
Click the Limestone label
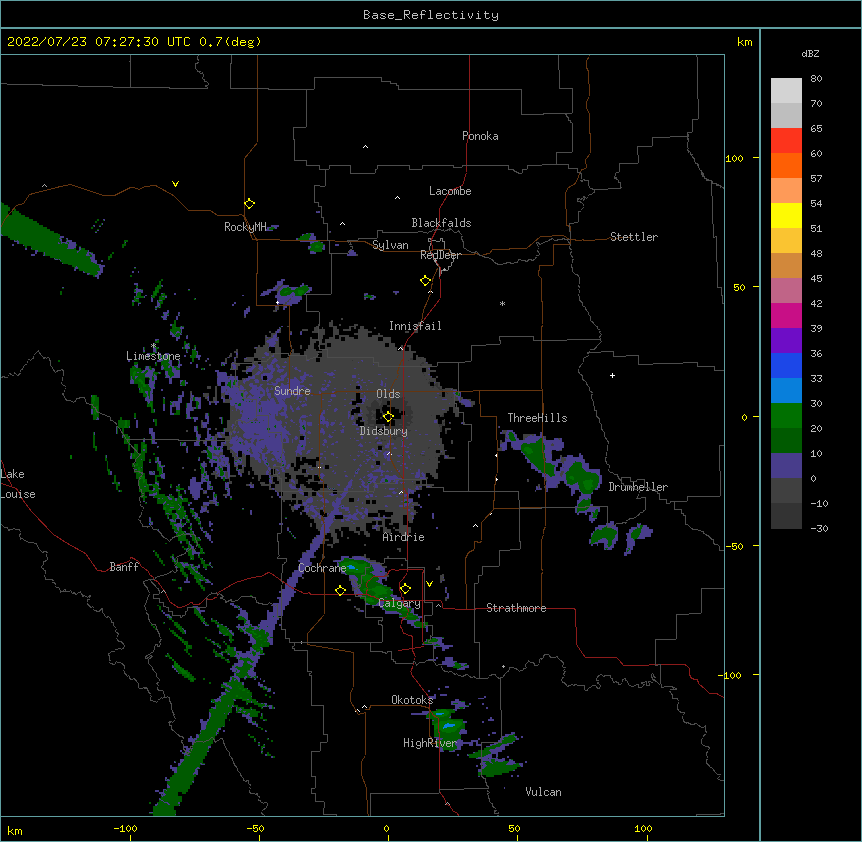[153, 356]
